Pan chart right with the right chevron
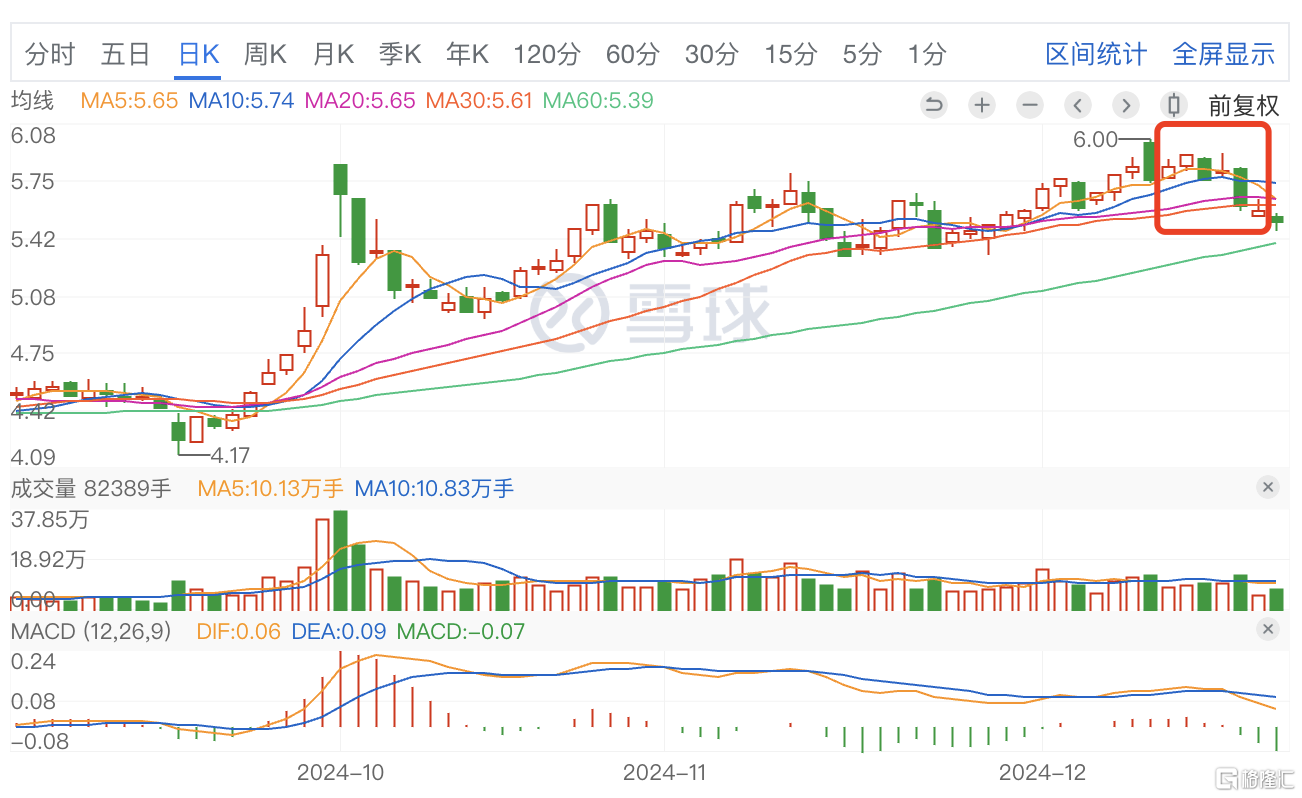The image size is (1302, 798). (1126, 105)
